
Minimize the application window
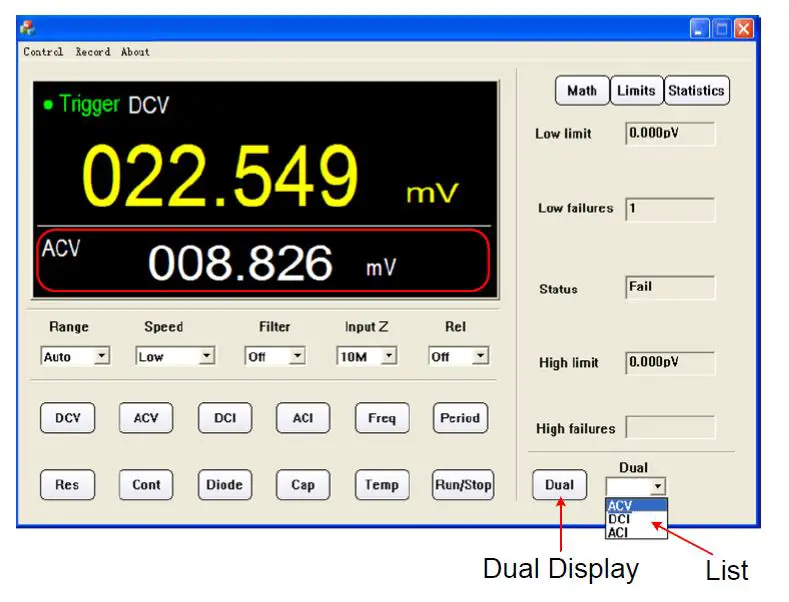click(699, 28)
